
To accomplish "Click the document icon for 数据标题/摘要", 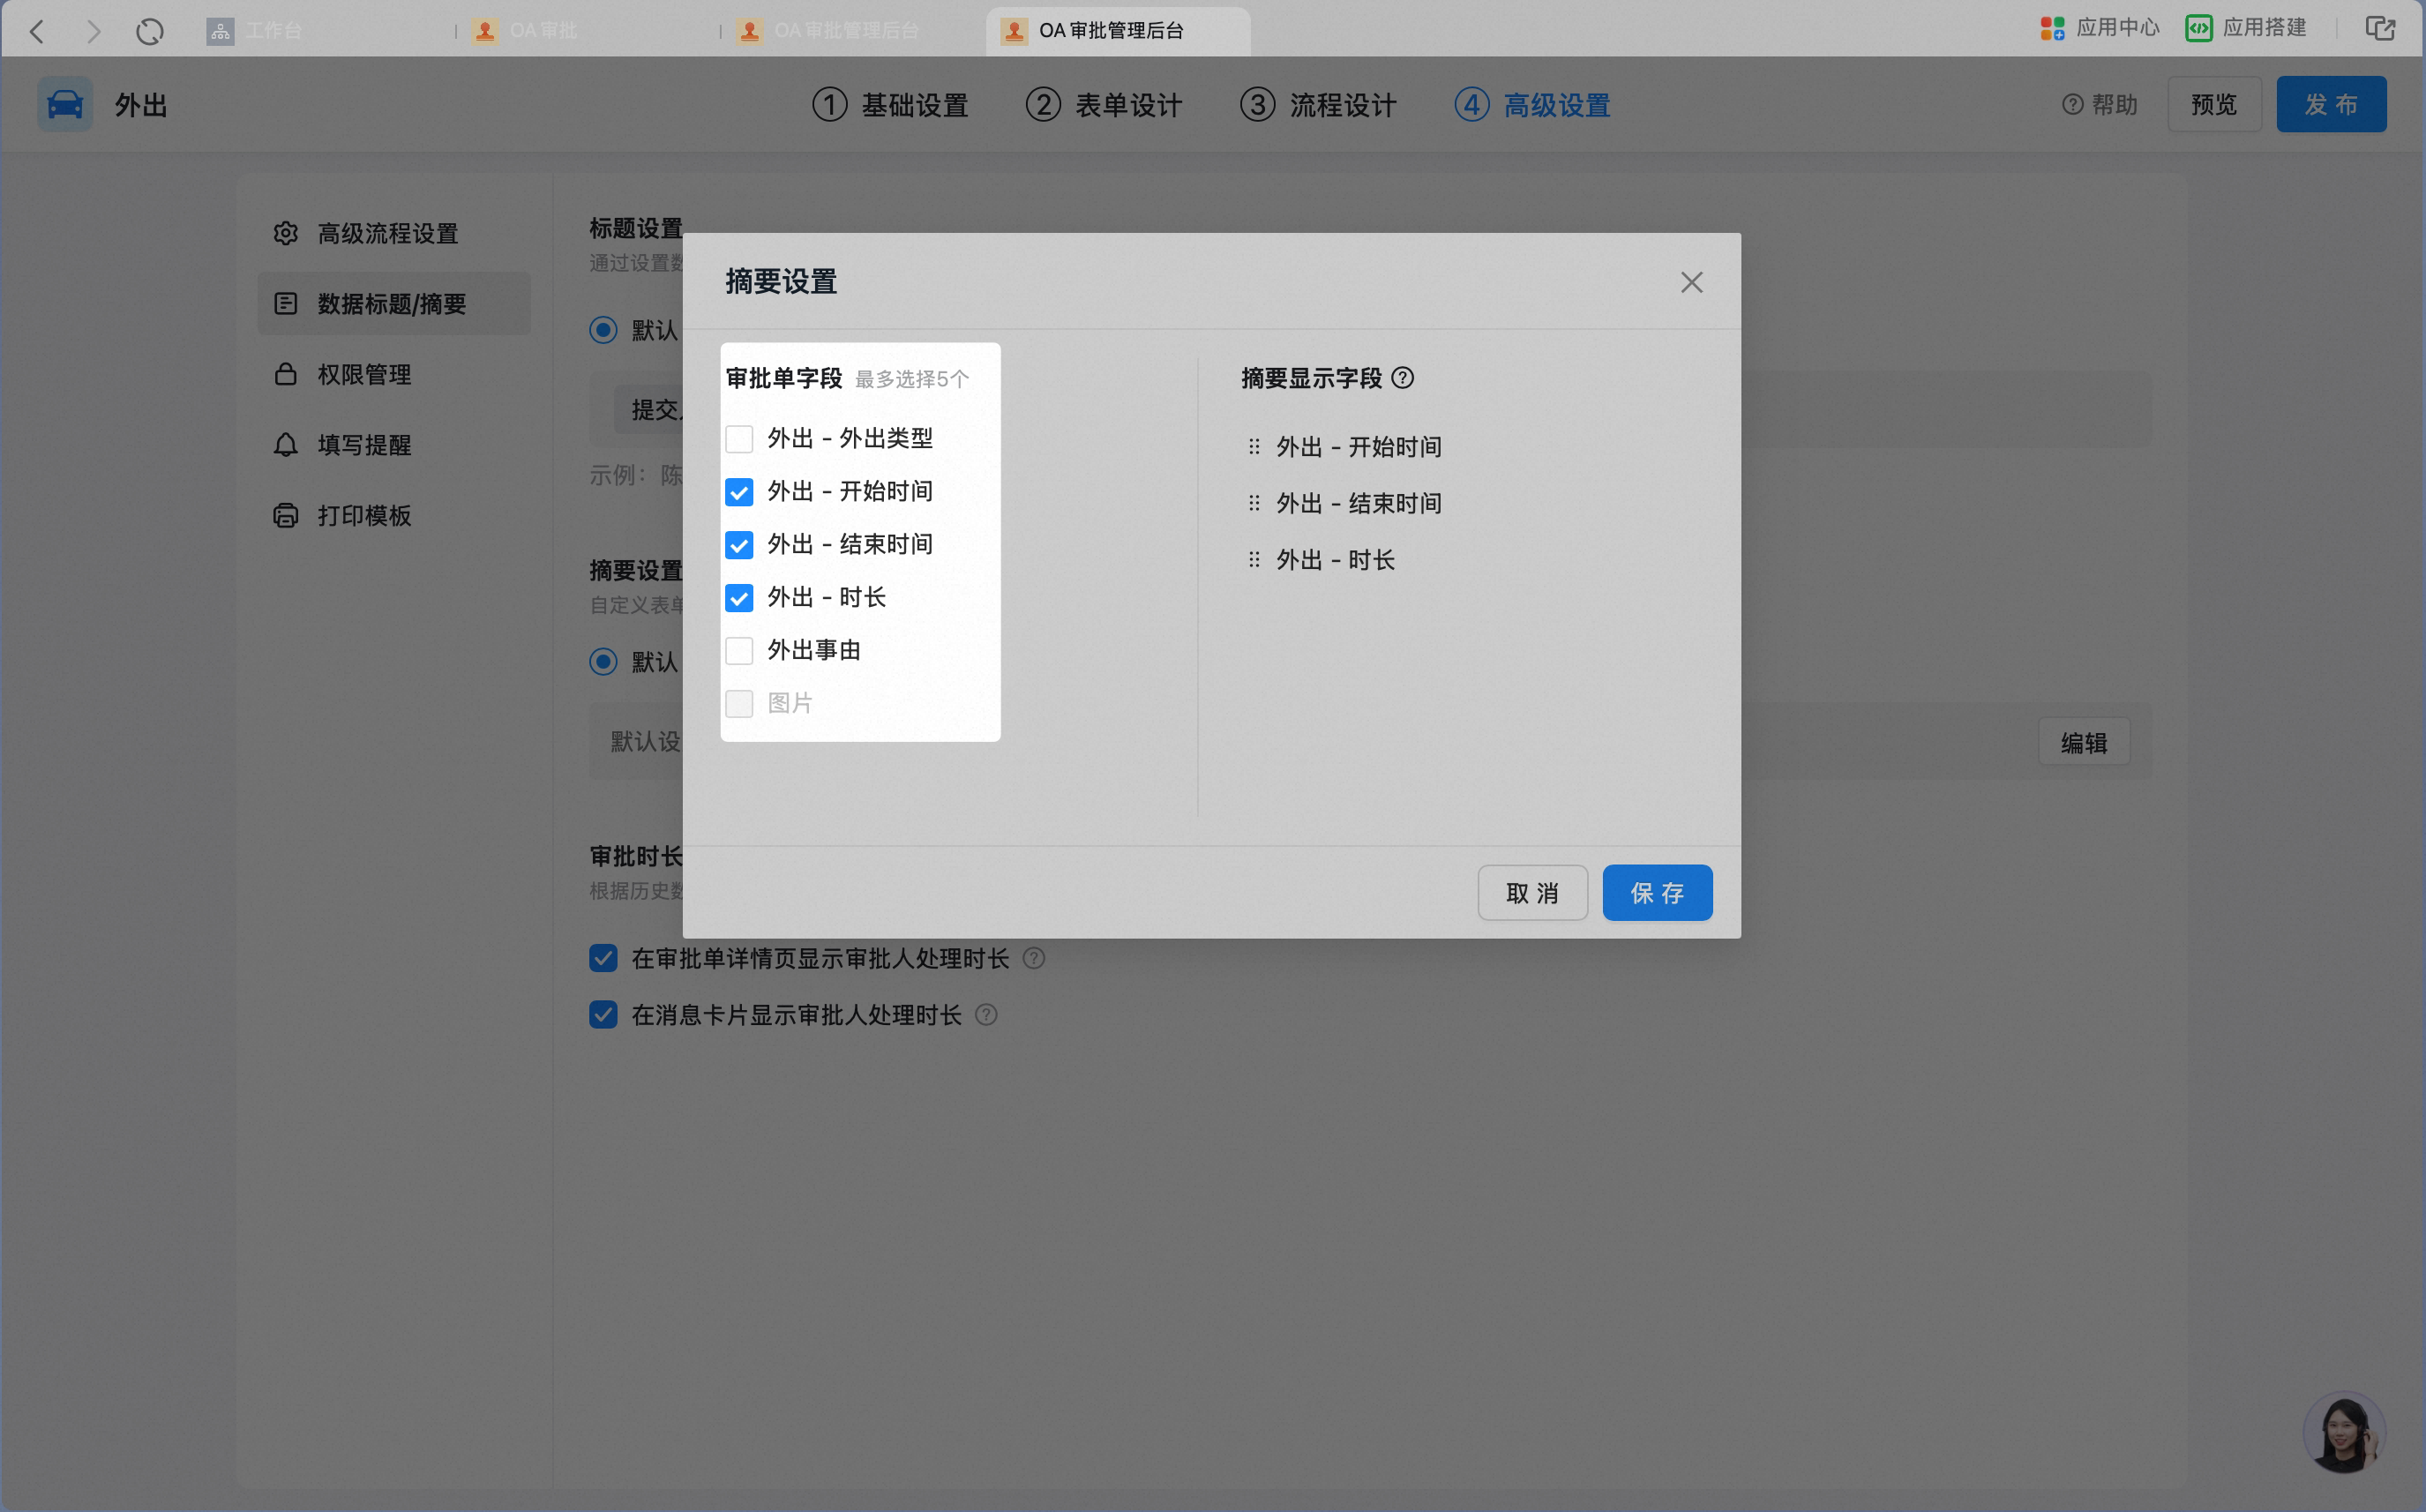I will click(x=286, y=303).
